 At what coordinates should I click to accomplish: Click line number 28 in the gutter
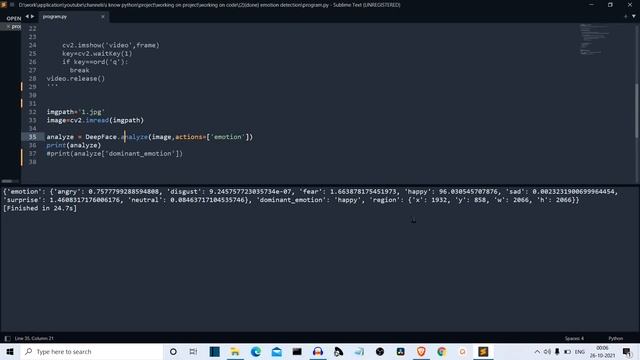click(32, 78)
